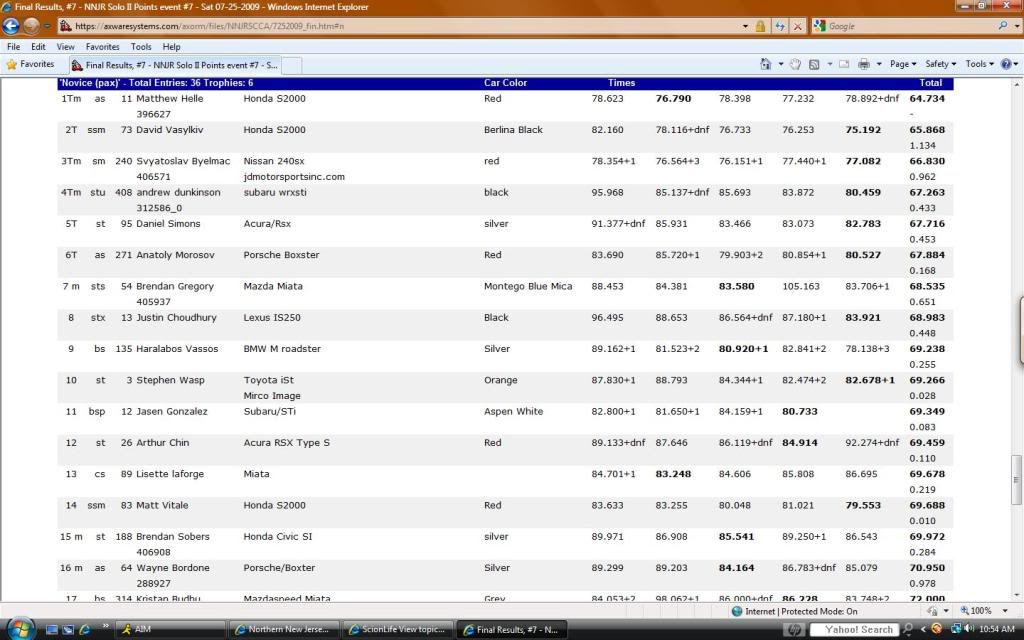1024x640 pixels.
Task: Switch to the Northern New Jersey taskbar window
Action: tap(284, 630)
